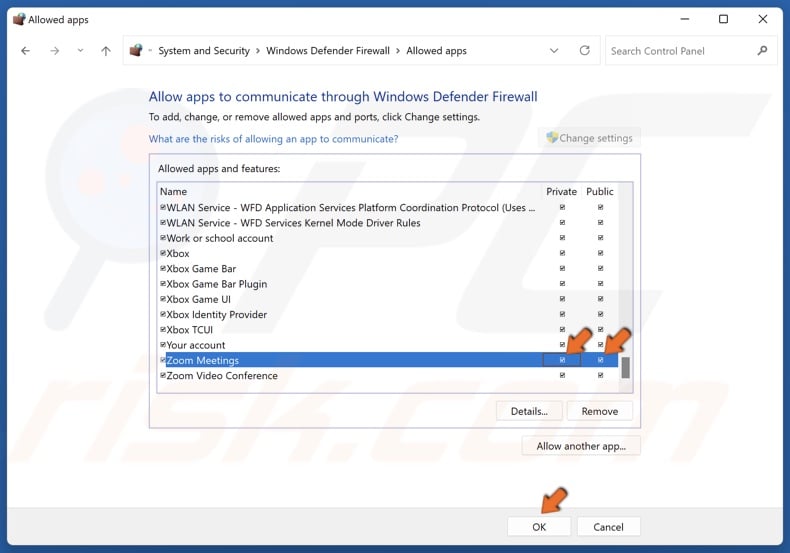
Task: Click Allow another app... button
Action: (581, 446)
